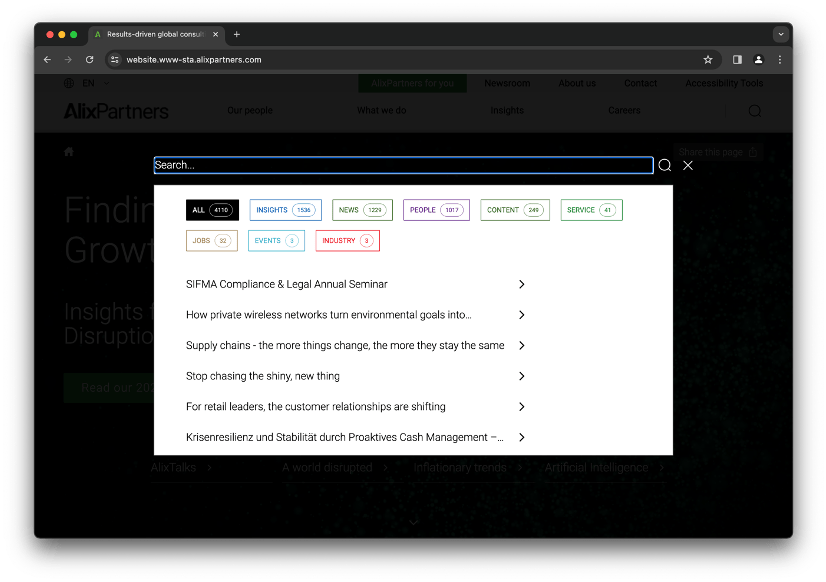Open About us in the top menu
This screenshot has height=582, width=826.
coord(577,83)
